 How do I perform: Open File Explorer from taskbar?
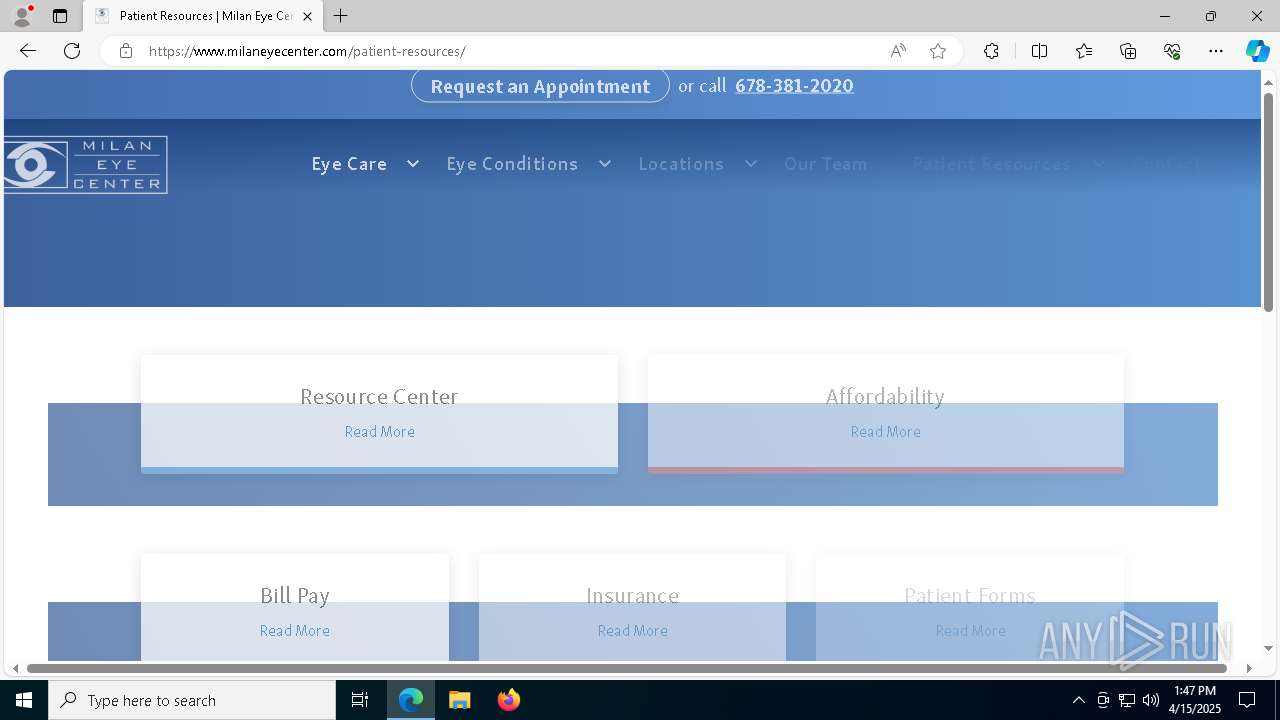pyautogui.click(x=460, y=700)
